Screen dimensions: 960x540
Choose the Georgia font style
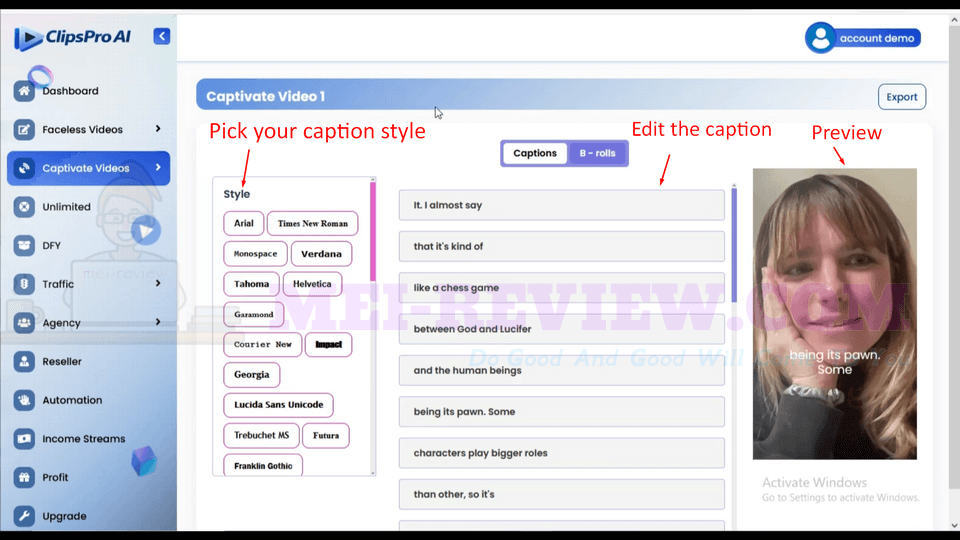coord(252,374)
